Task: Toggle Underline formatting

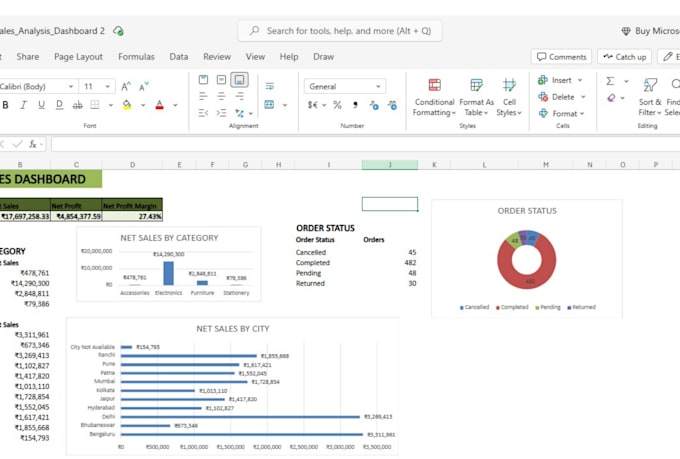Action: pos(41,105)
